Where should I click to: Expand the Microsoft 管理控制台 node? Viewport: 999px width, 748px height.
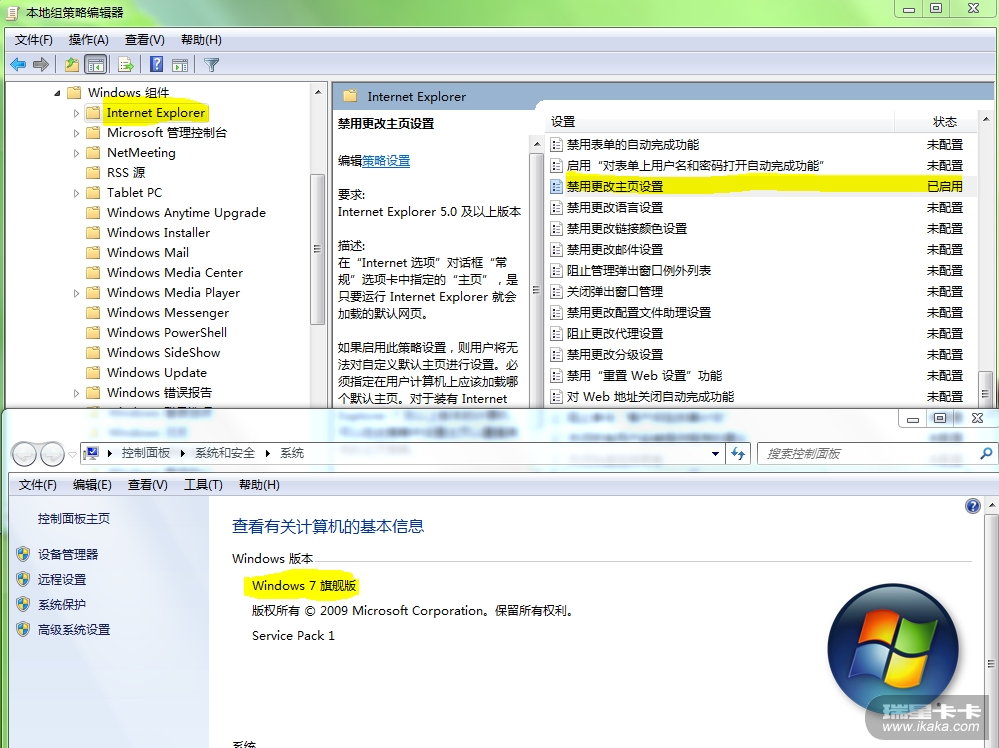pos(76,133)
